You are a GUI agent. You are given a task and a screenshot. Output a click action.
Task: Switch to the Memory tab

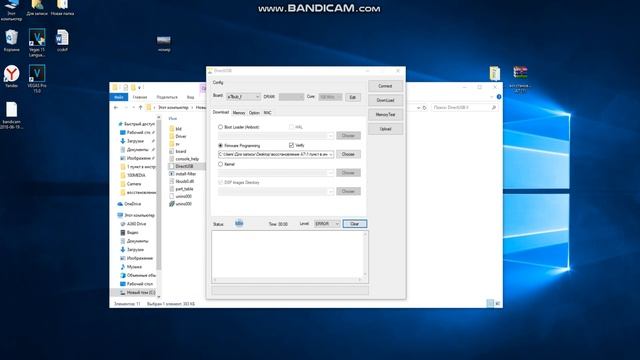point(239,113)
